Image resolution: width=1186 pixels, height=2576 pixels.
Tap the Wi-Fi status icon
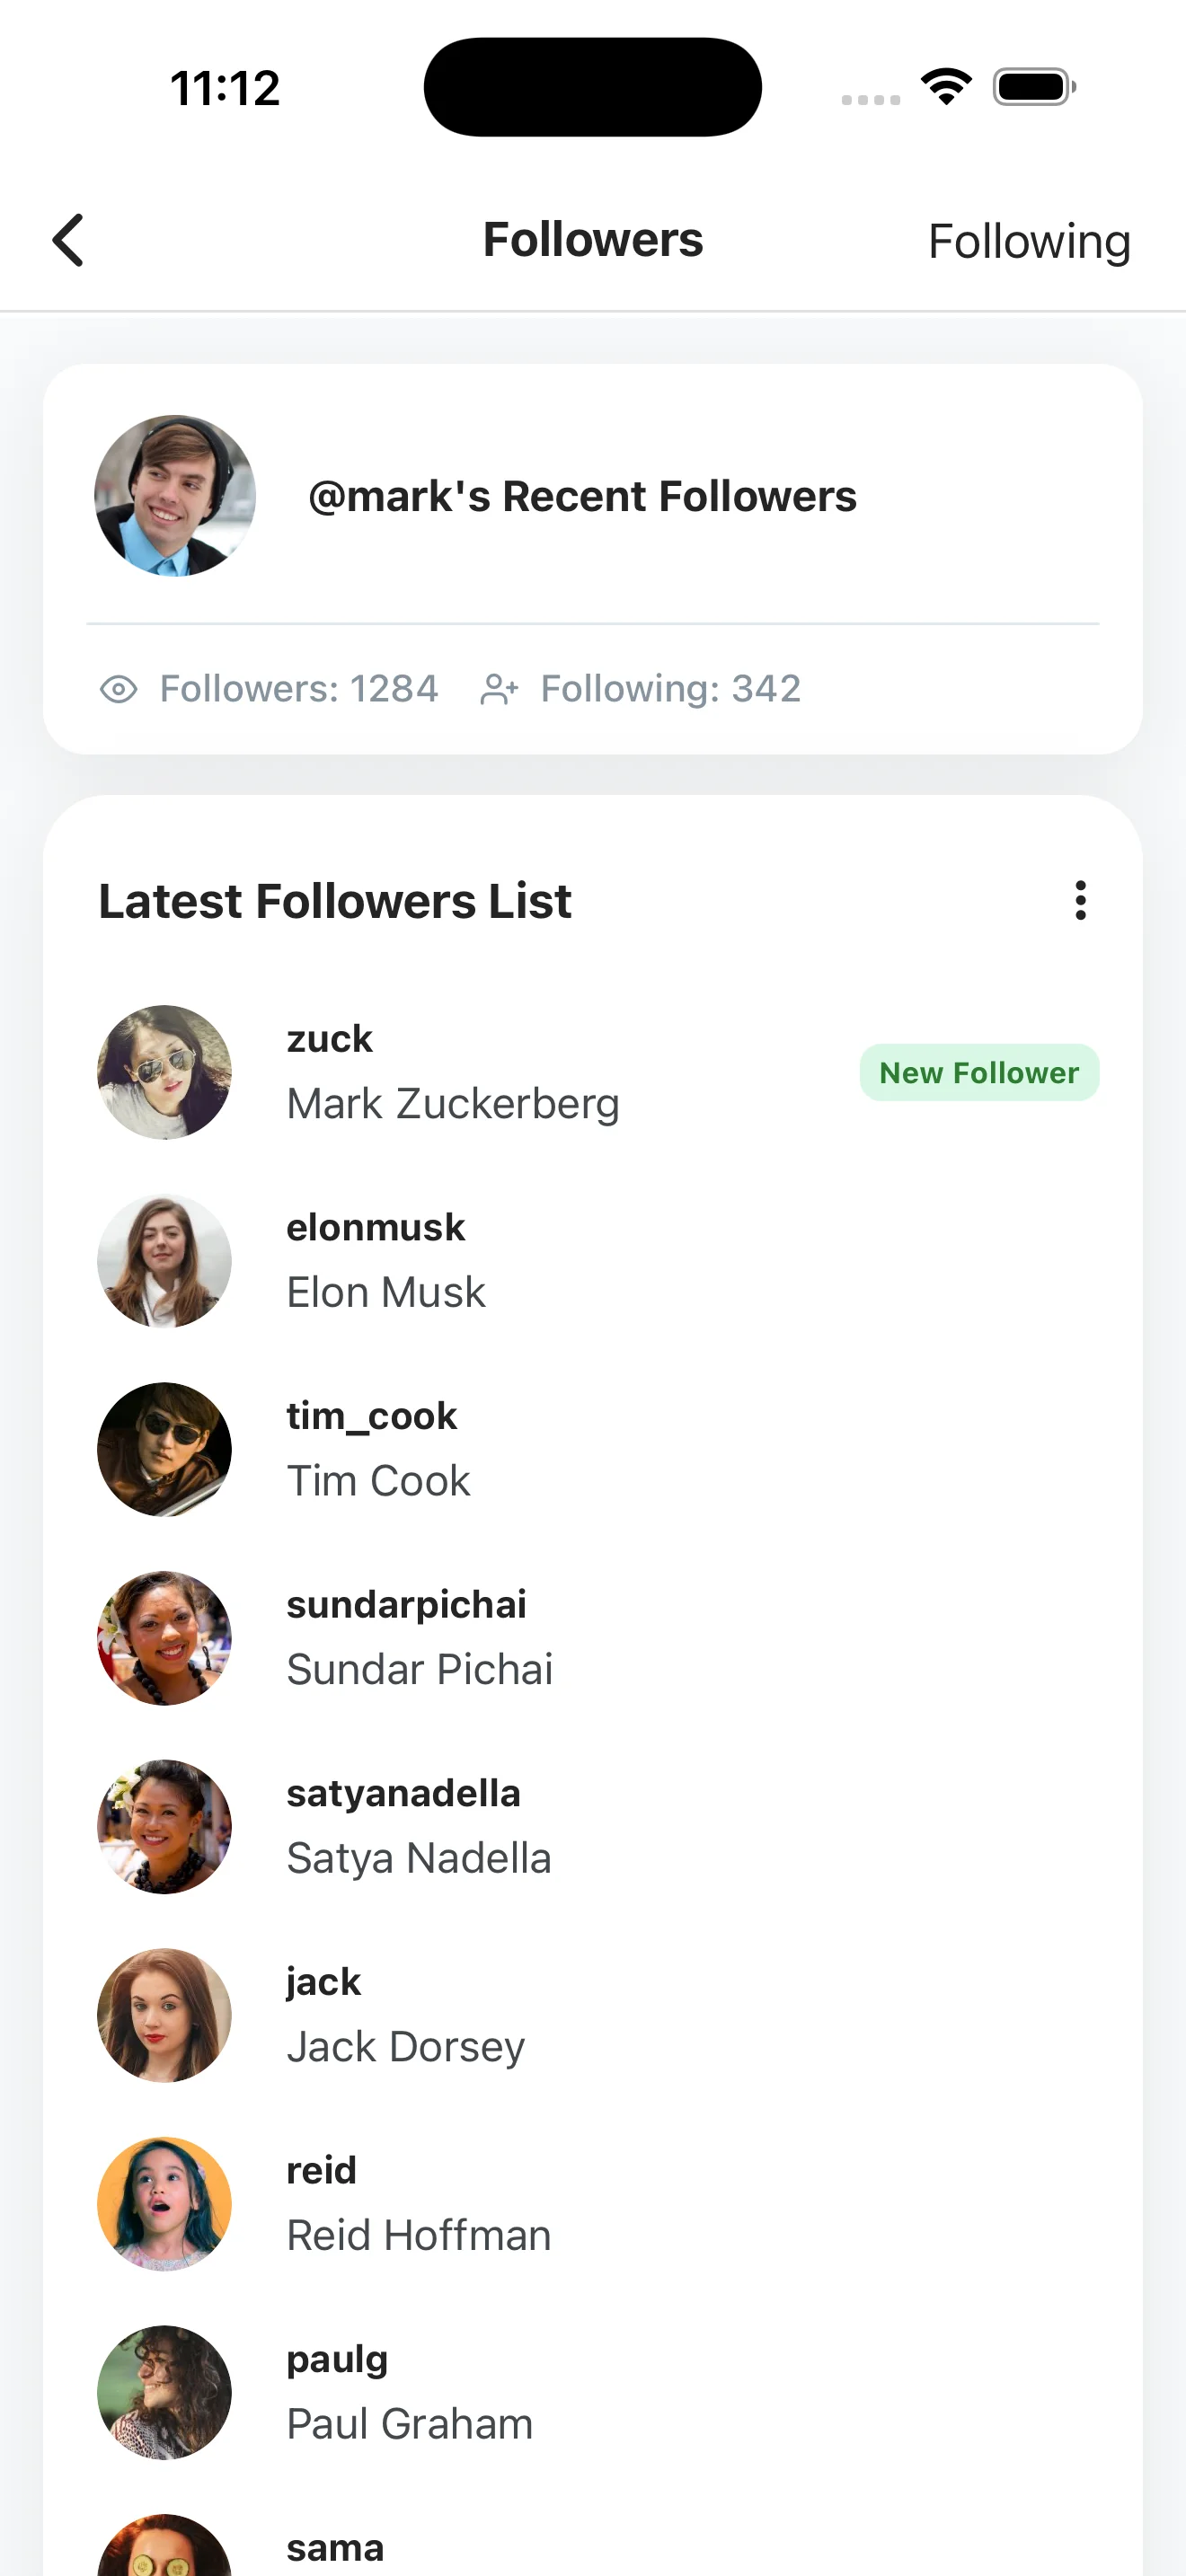click(x=946, y=86)
